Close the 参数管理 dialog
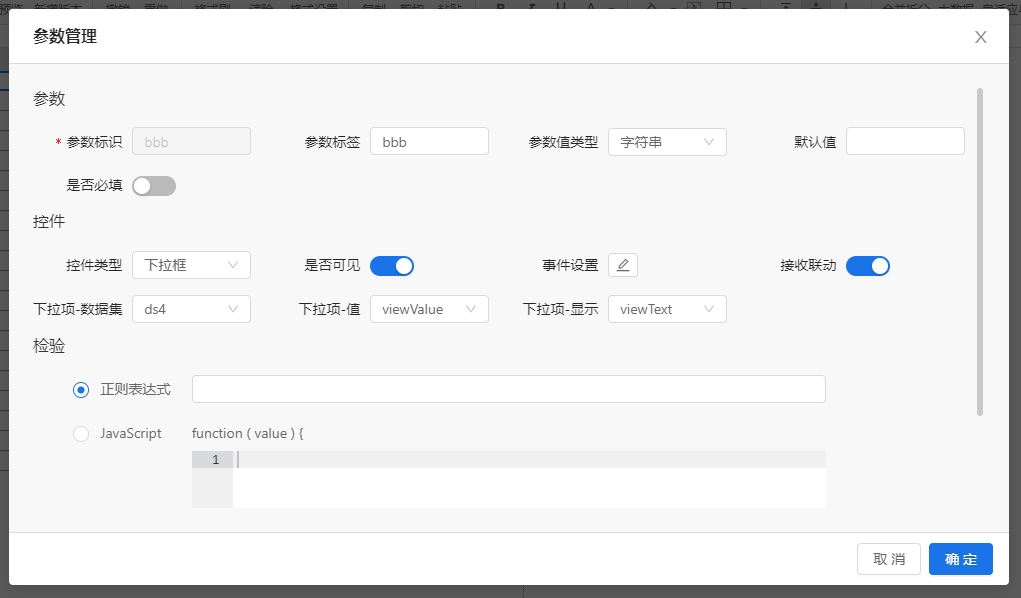 pyautogui.click(x=980, y=37)
